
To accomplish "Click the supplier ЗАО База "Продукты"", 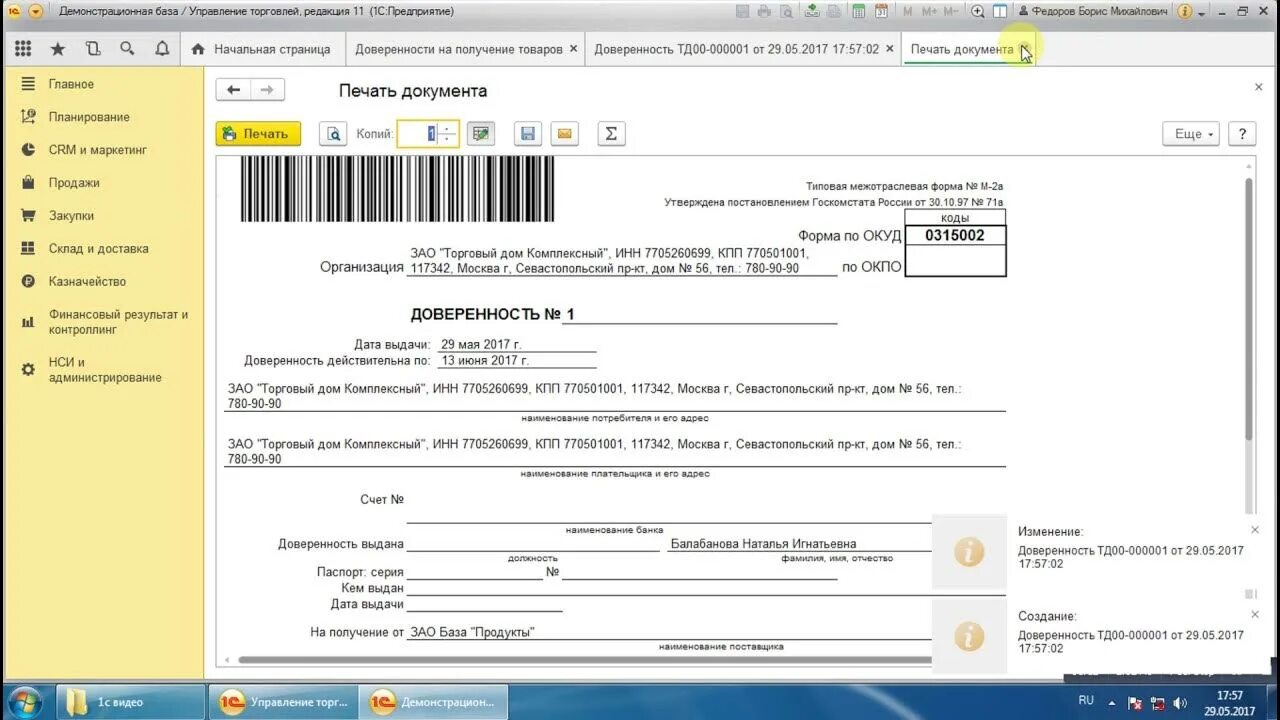I will coord(472,632).
